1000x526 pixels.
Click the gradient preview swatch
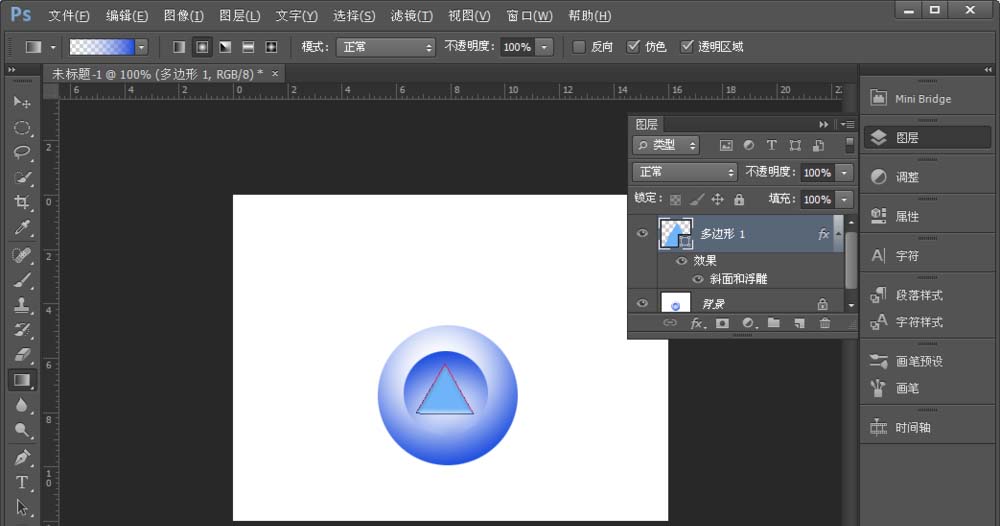point(101,47)
